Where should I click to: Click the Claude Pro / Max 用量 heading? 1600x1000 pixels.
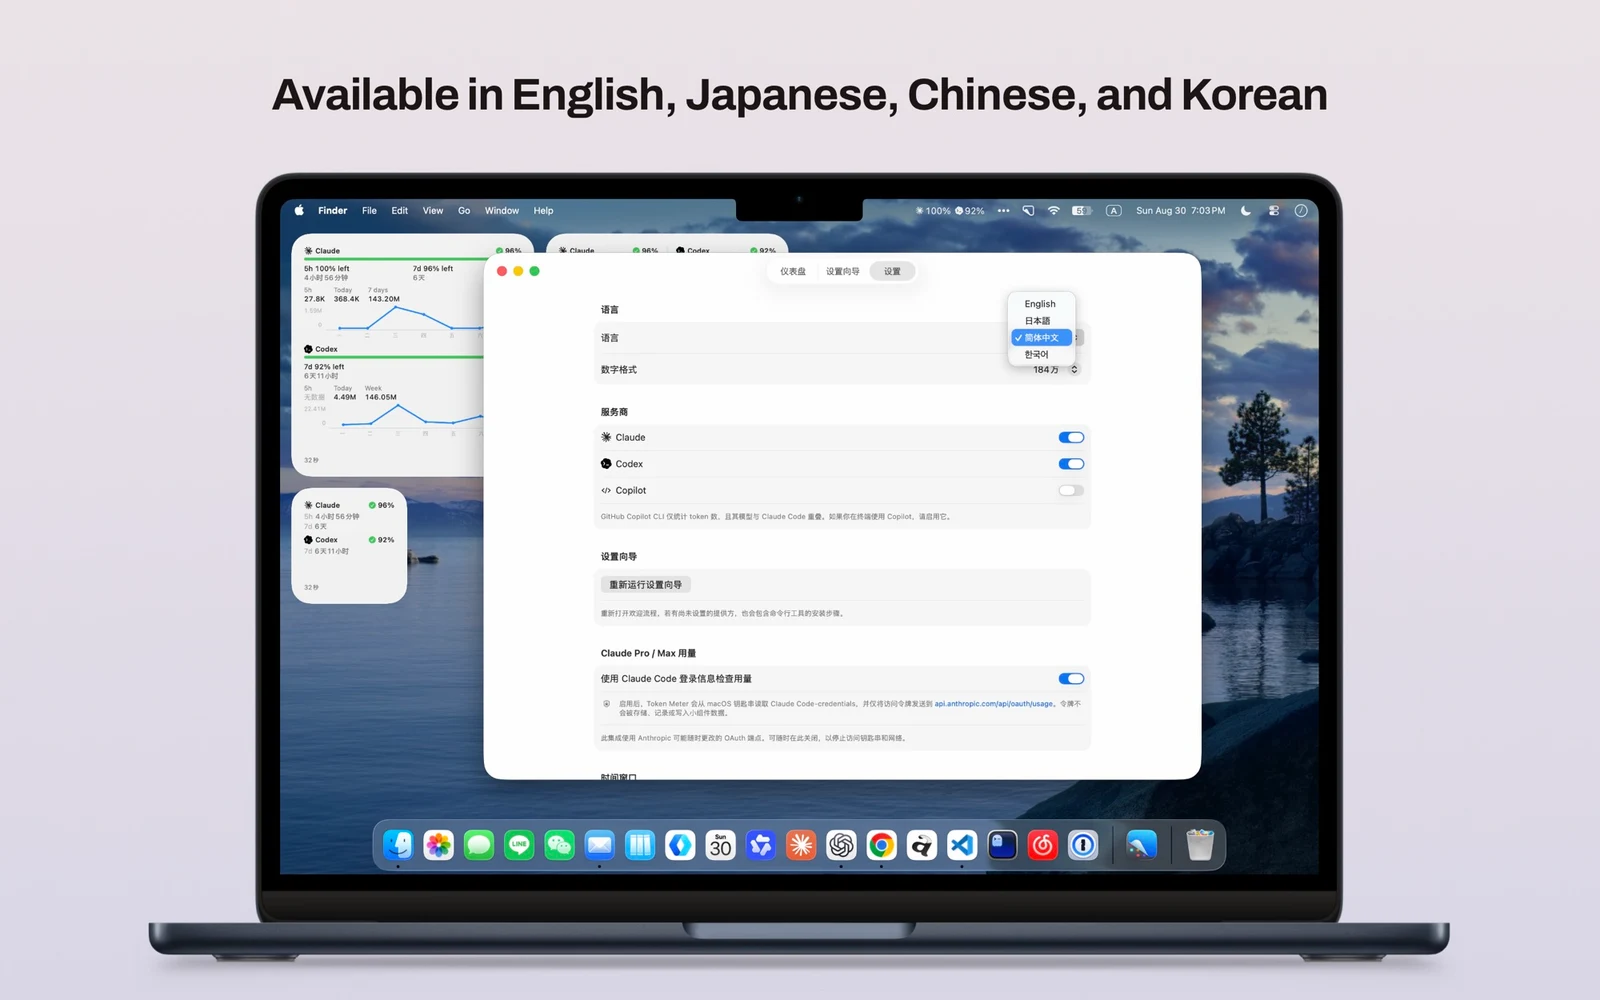pos(648,653)
